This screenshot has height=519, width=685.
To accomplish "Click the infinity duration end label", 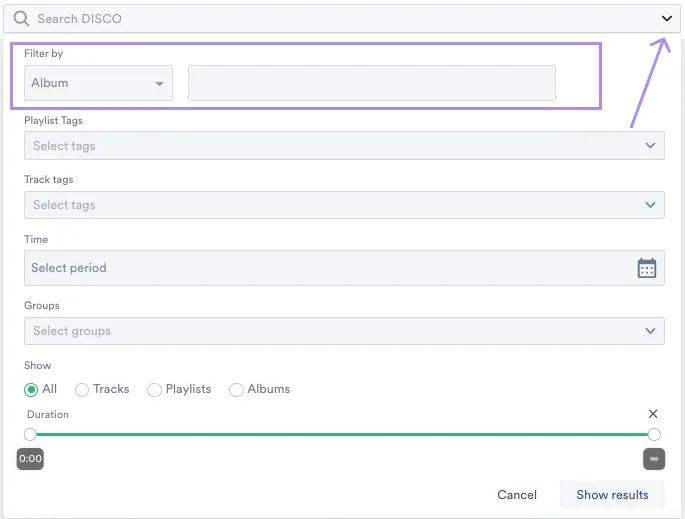I will (x=654, y=459).
